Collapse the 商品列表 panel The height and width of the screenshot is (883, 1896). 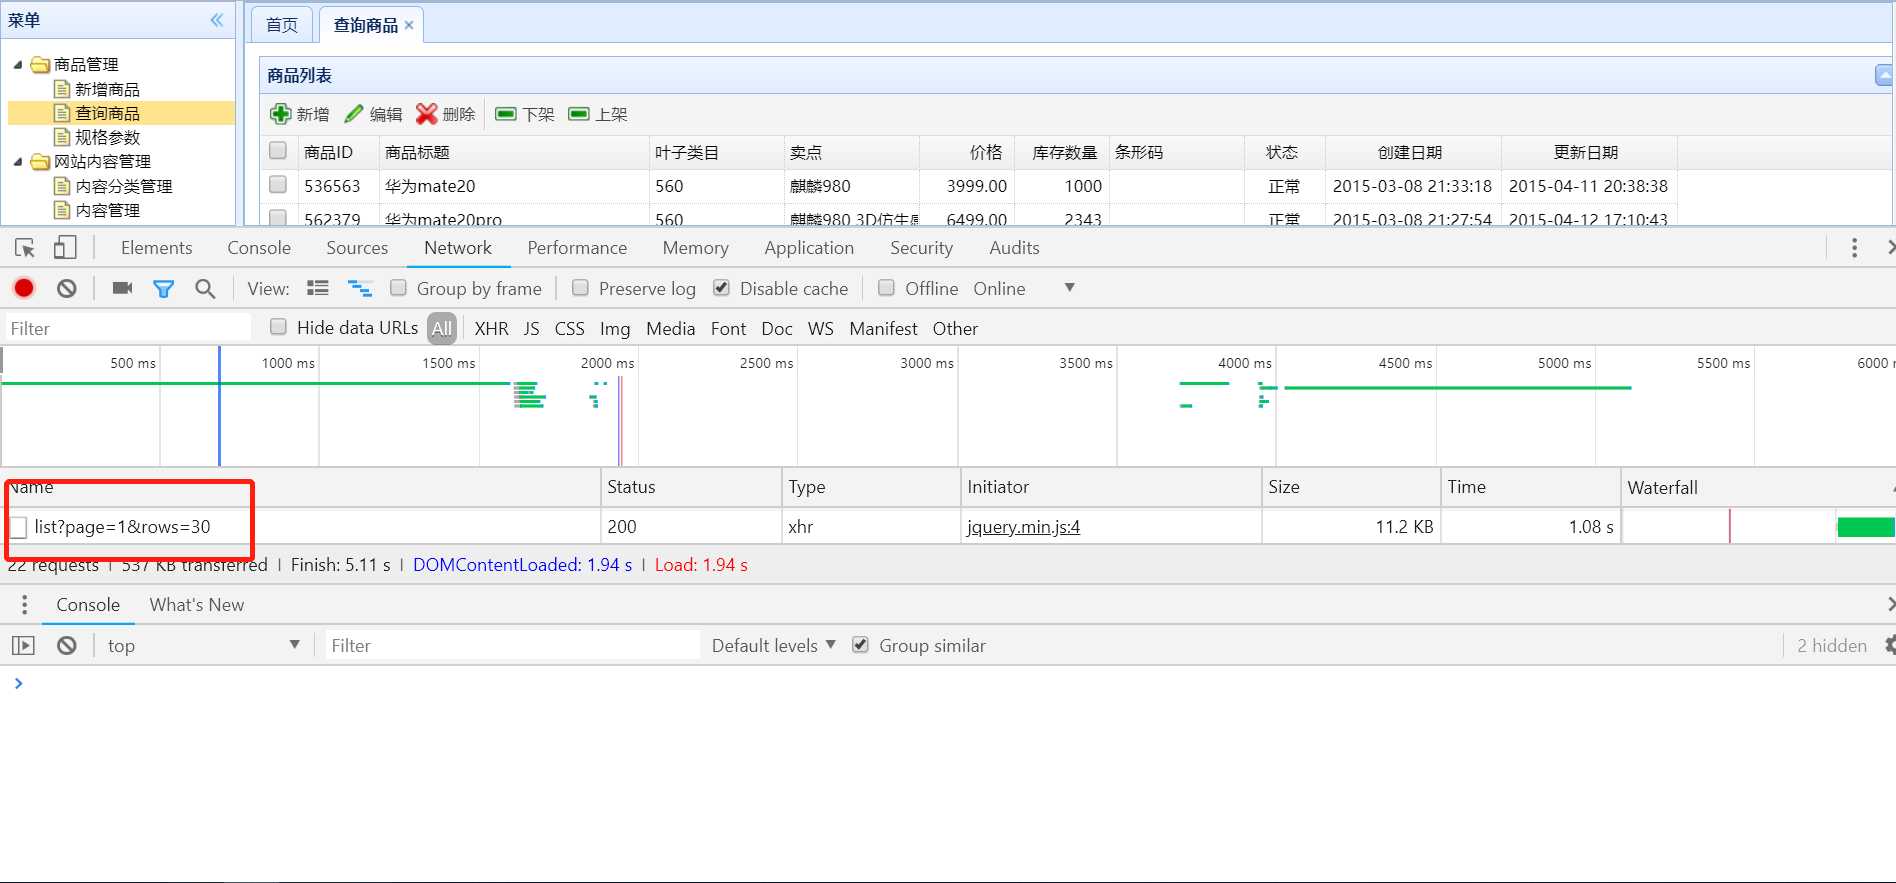coord(1884,75)
